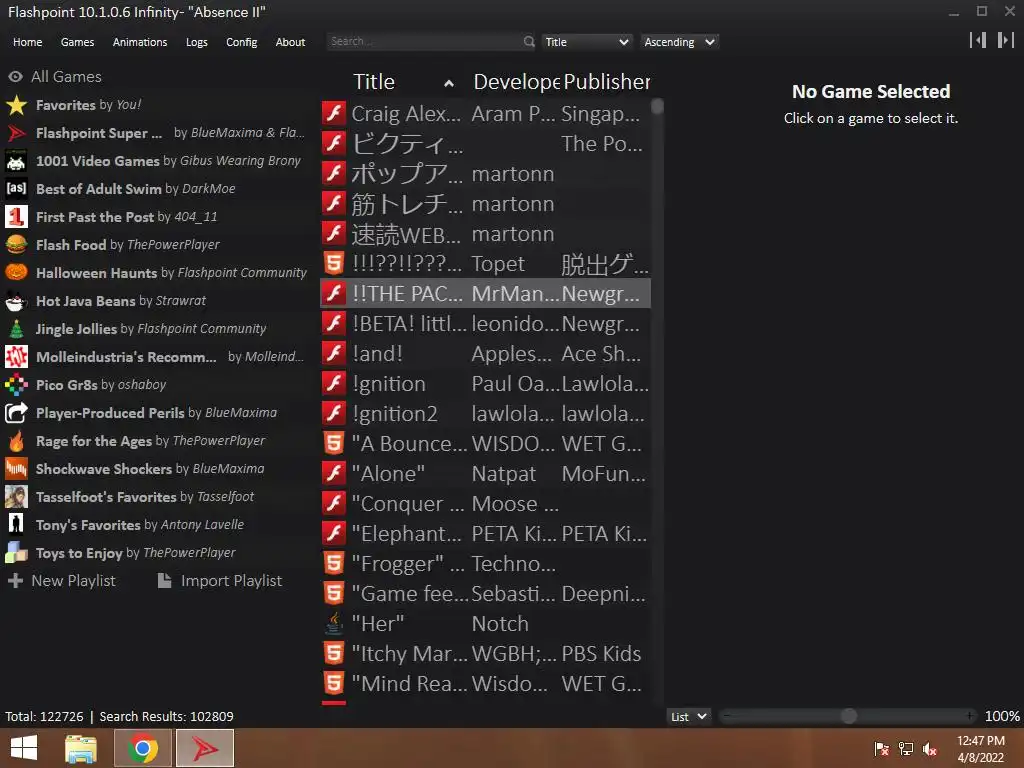Click the Player-Produced Perils share icon

click(16, 413)
